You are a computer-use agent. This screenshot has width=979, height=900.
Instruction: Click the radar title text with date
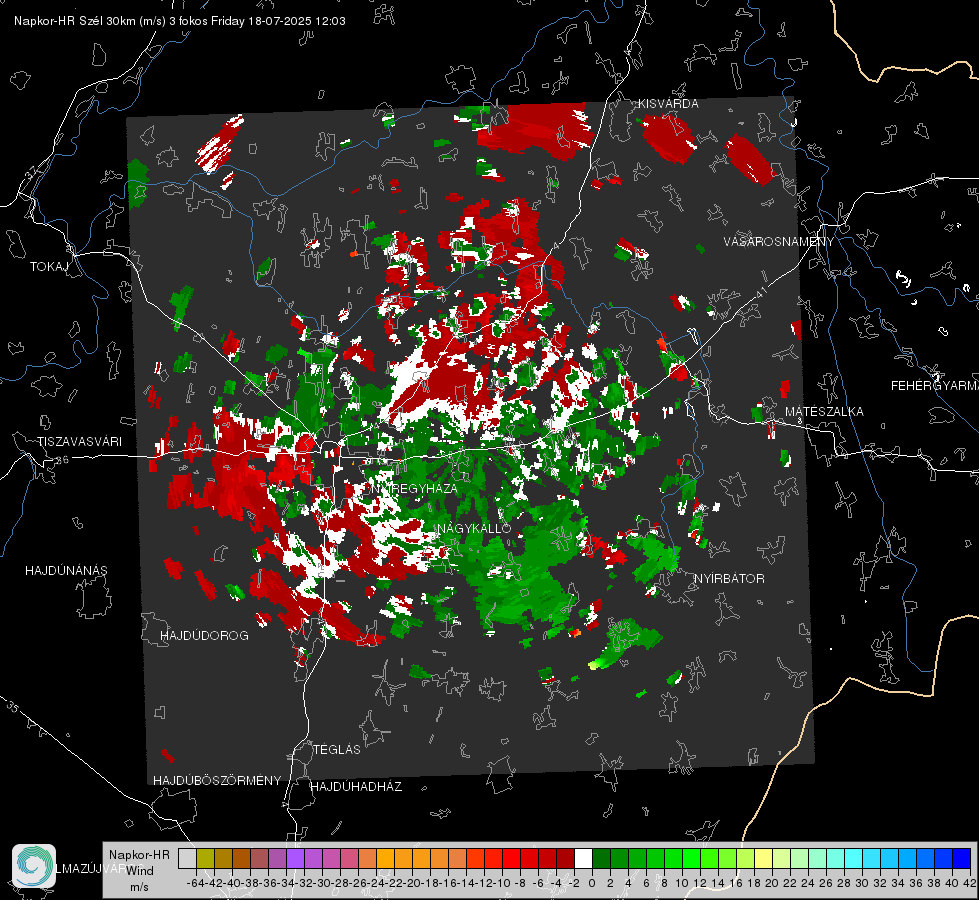pos(180,21)
